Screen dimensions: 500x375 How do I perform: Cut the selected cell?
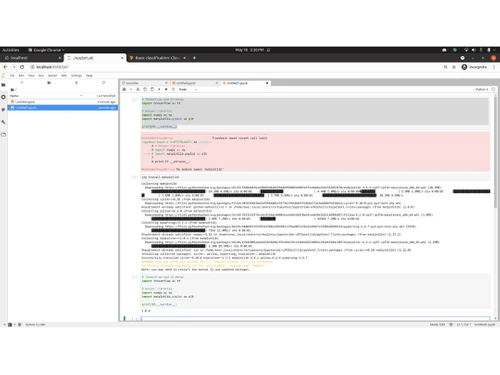(138, 89)
